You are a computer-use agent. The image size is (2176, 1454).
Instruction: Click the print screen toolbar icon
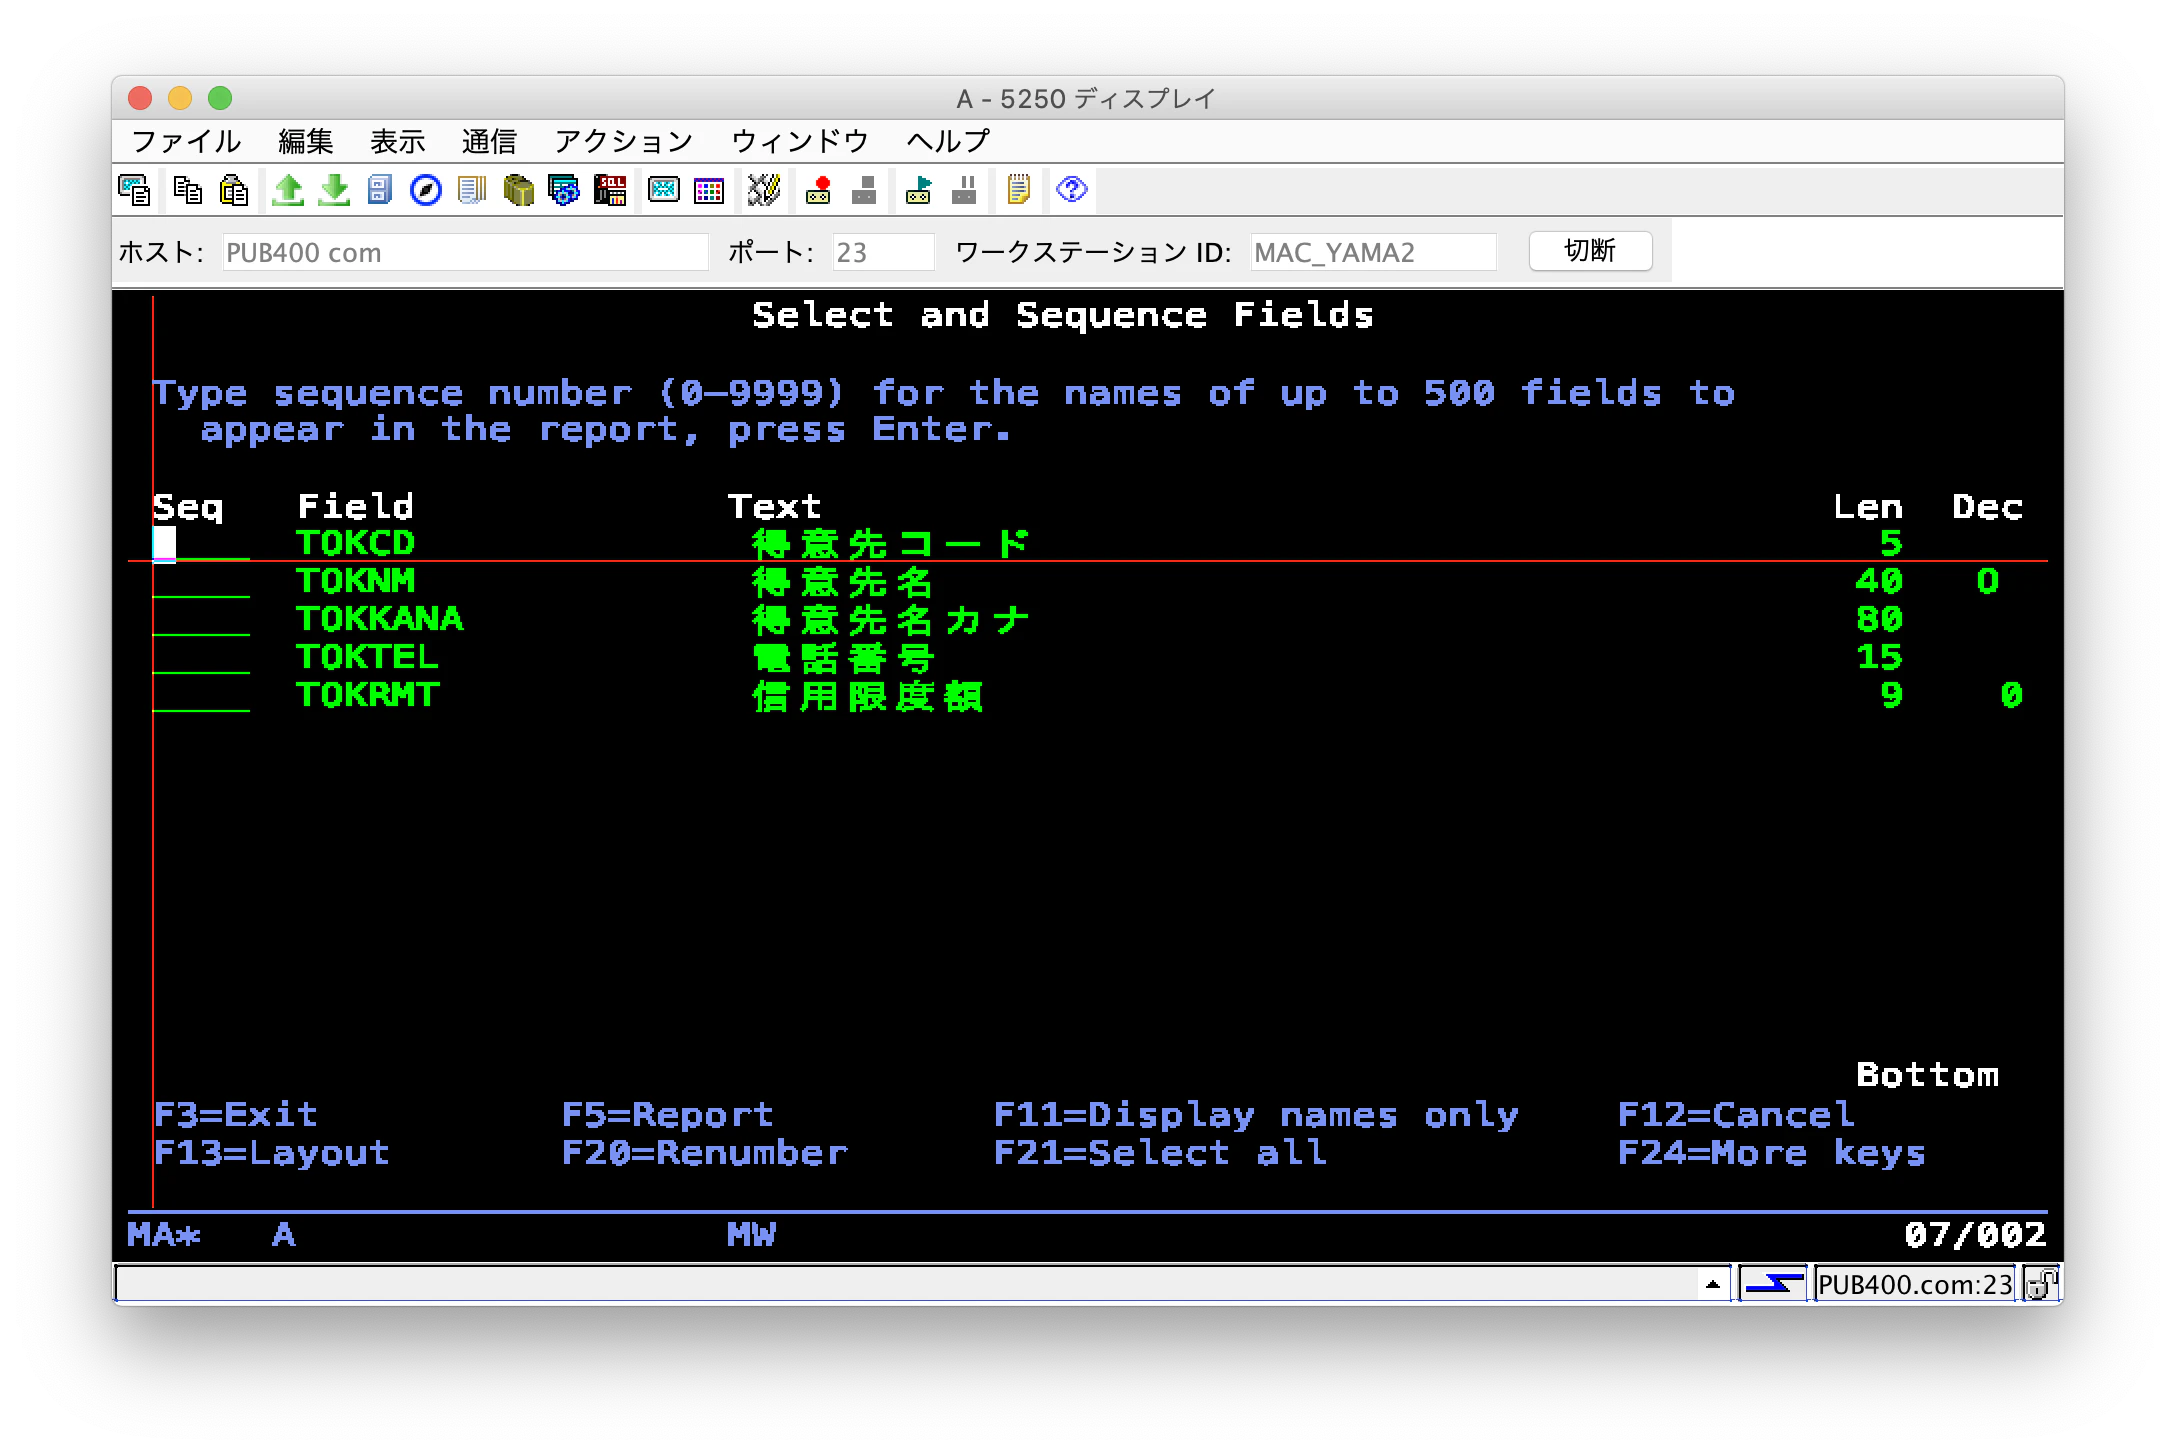(x=134, y=190)
